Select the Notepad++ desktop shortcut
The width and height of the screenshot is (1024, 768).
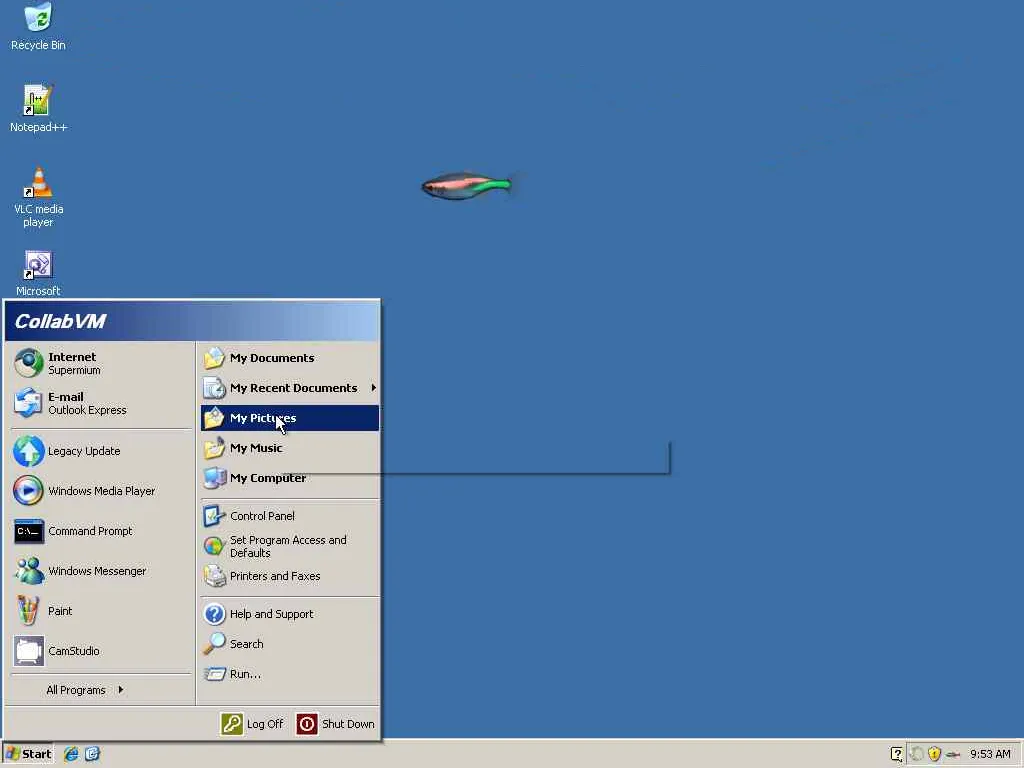[x=38, y=108]
